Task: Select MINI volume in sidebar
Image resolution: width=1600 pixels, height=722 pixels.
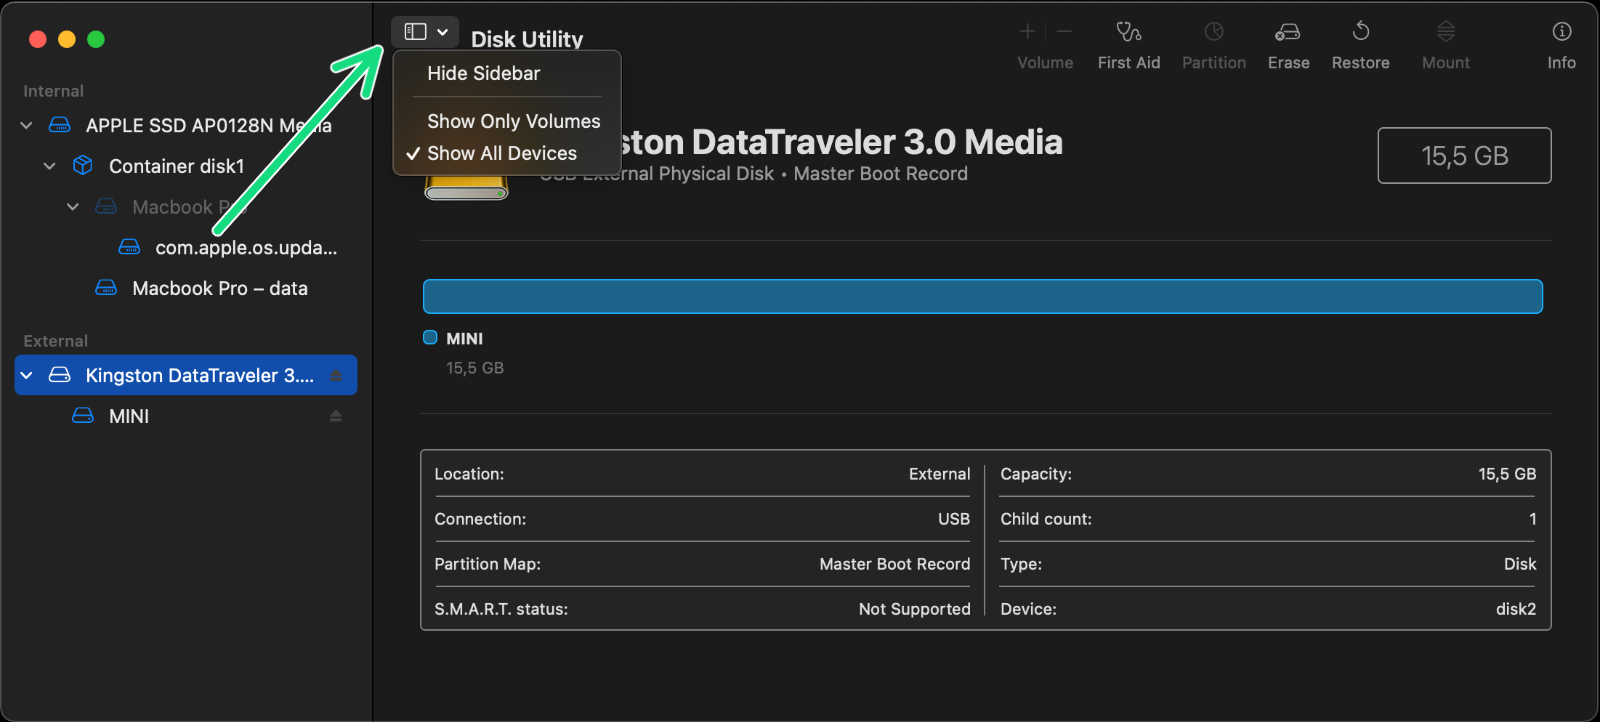Action: tap(186, 416)
